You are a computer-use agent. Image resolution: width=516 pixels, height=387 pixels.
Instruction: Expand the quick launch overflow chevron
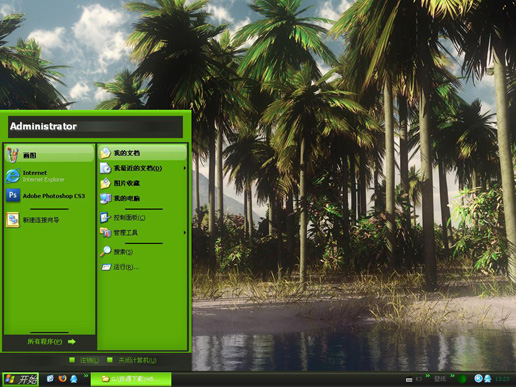click(86, 376)
